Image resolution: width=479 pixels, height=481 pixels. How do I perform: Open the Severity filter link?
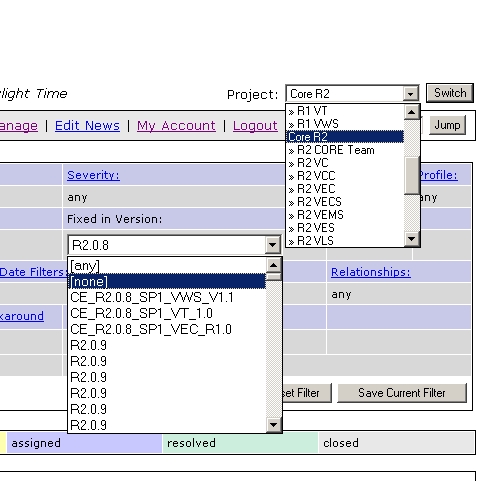[x=93, y=175]
